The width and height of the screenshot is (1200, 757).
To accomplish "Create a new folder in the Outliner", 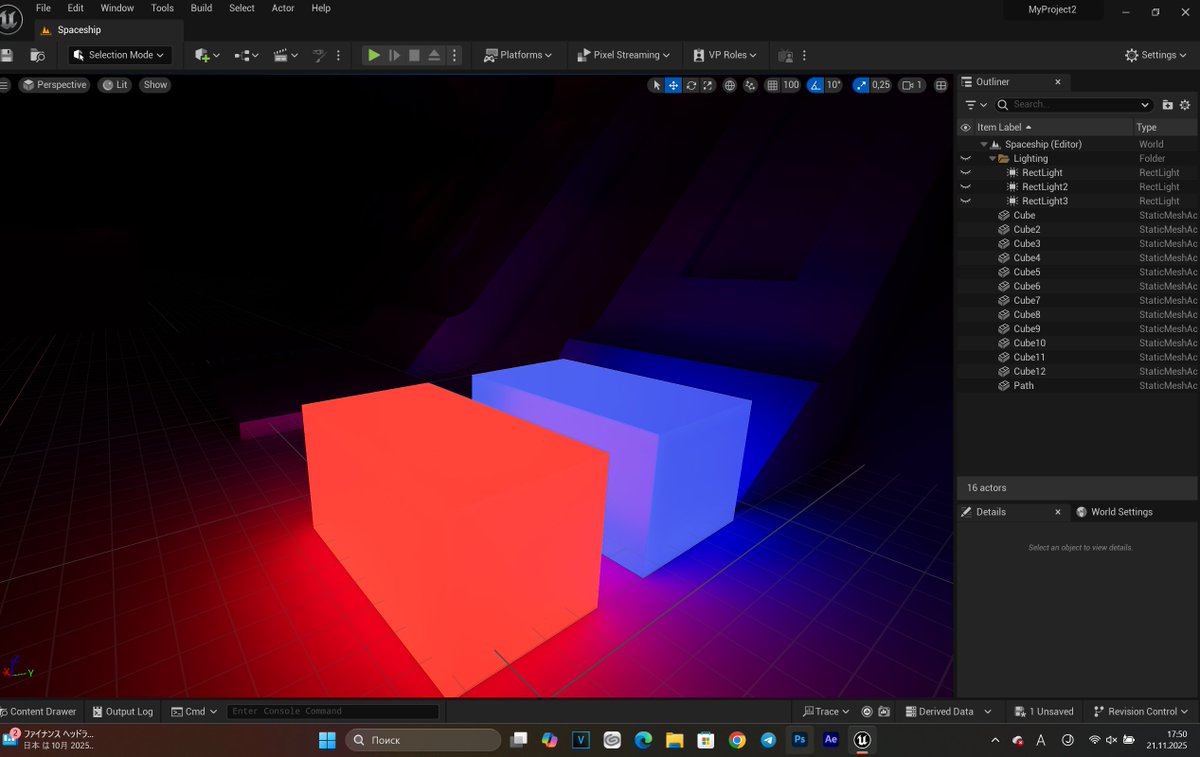I will pyautogui.click(x=1167, y=105).
